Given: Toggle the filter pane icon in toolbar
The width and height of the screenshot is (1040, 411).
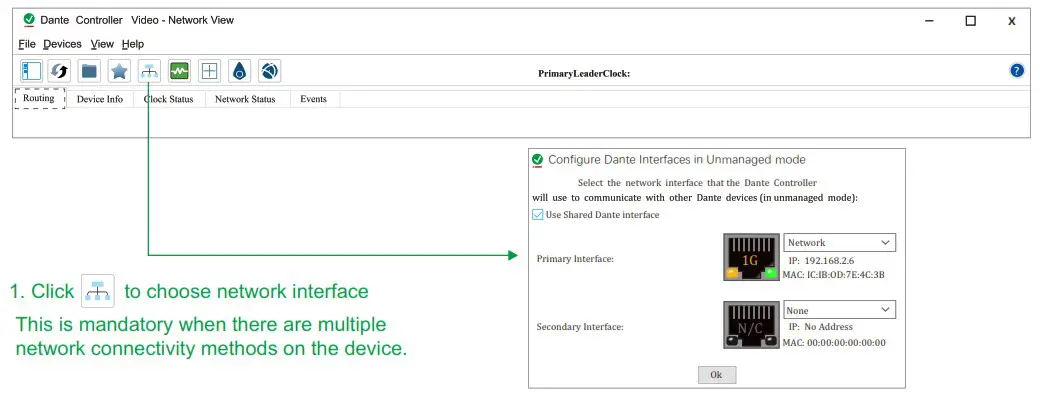Looking at the screenshot, I should coord(31,70).
